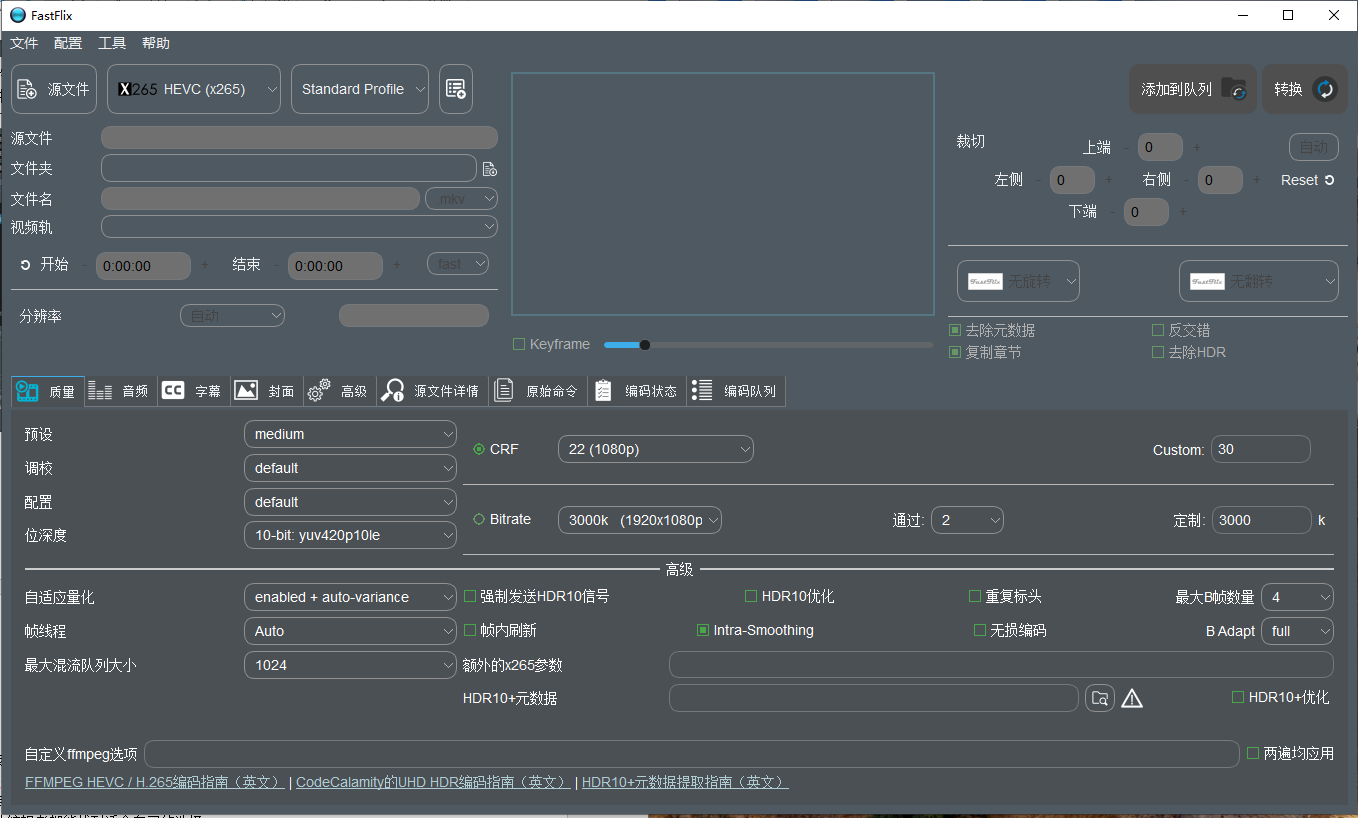Click the HDR10+ metadata file browse icon
Viewport: 1358px width, 818px height.
[1100, 698]
